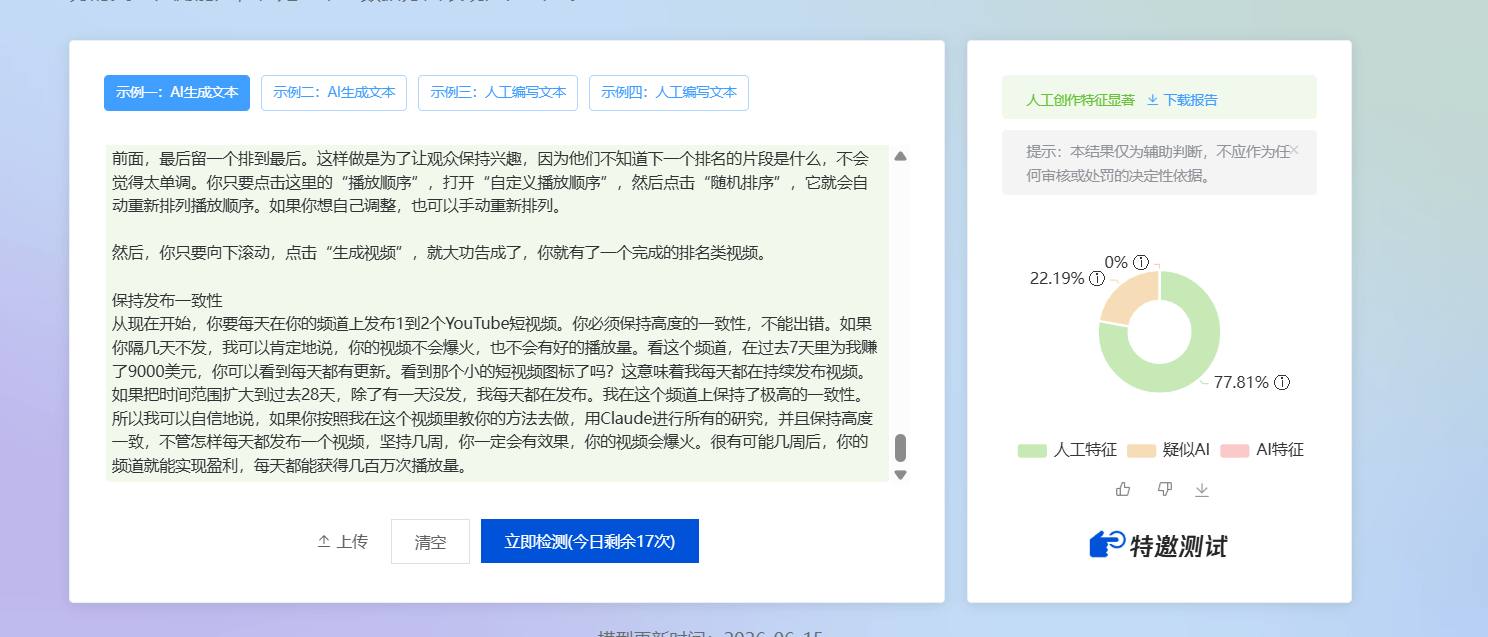Click the 立即检测 button

(590, 541)
